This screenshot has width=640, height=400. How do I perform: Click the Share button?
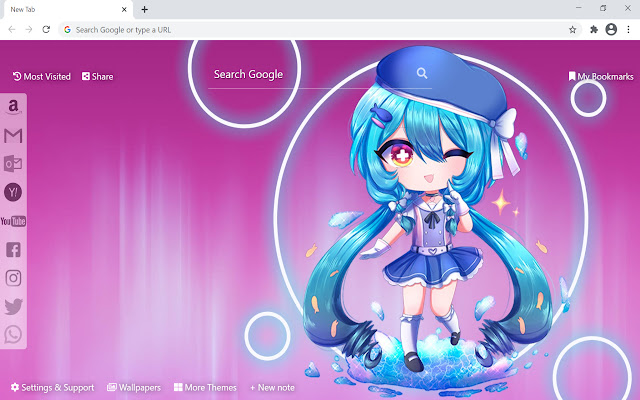[98, 76]
